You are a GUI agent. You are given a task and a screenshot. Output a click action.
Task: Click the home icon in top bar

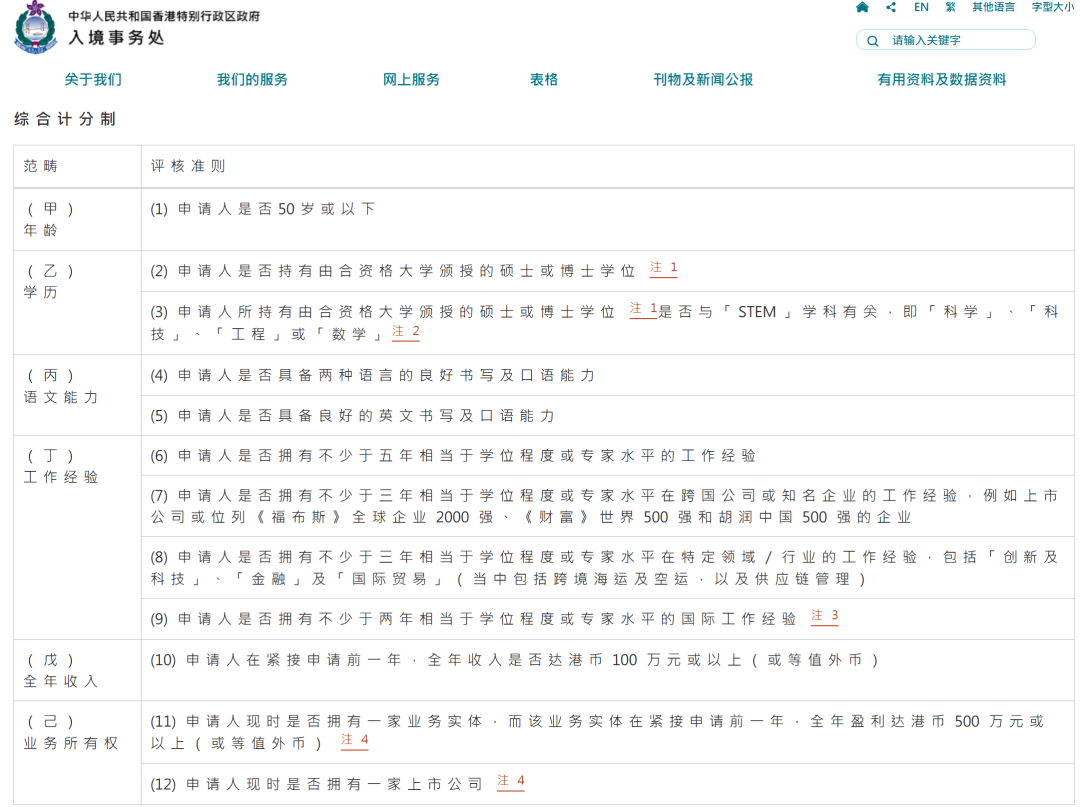tap(862, 7)
